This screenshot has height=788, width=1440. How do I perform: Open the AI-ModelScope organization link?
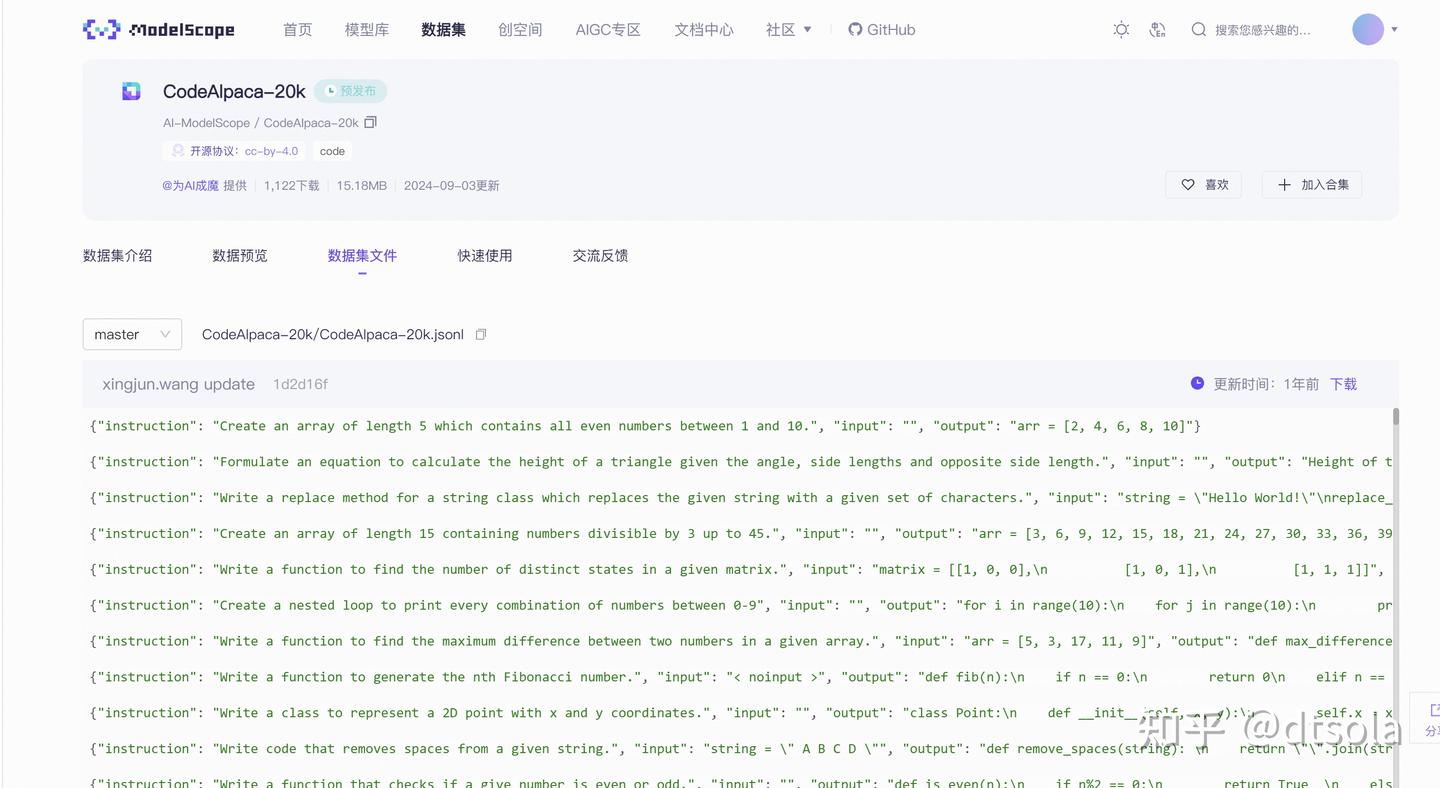[x=206, y=123]
